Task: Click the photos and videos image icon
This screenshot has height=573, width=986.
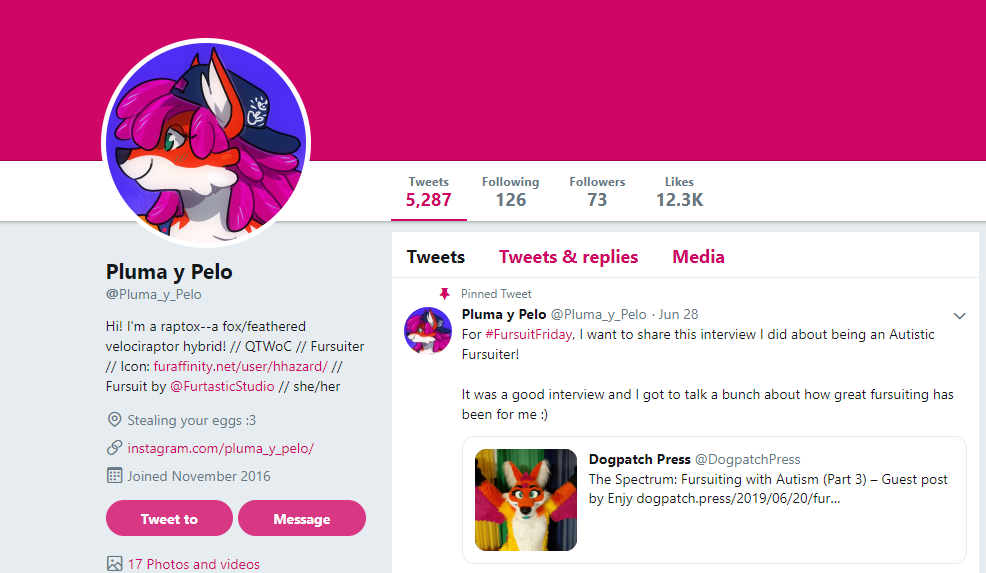Action: [114, 564]
